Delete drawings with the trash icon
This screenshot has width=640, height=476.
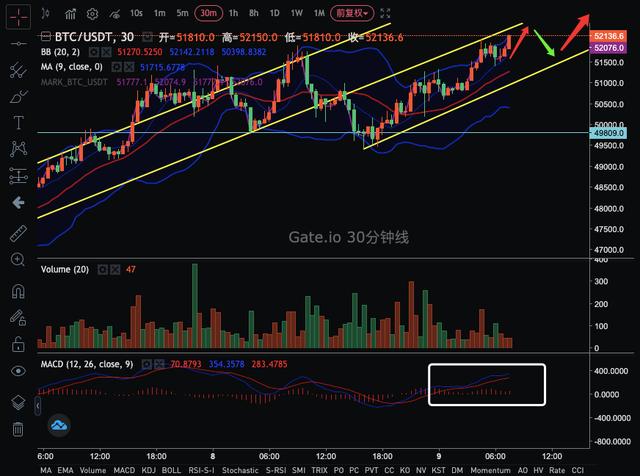17,430
